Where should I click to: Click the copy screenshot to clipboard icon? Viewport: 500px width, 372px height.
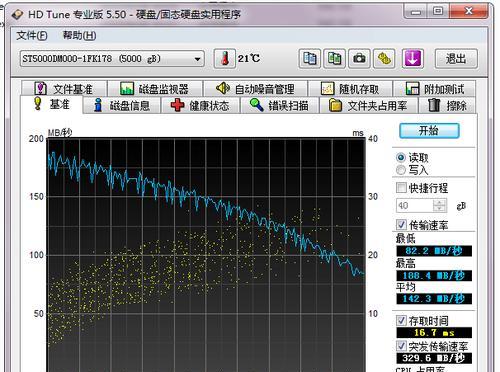click(334, 59)
